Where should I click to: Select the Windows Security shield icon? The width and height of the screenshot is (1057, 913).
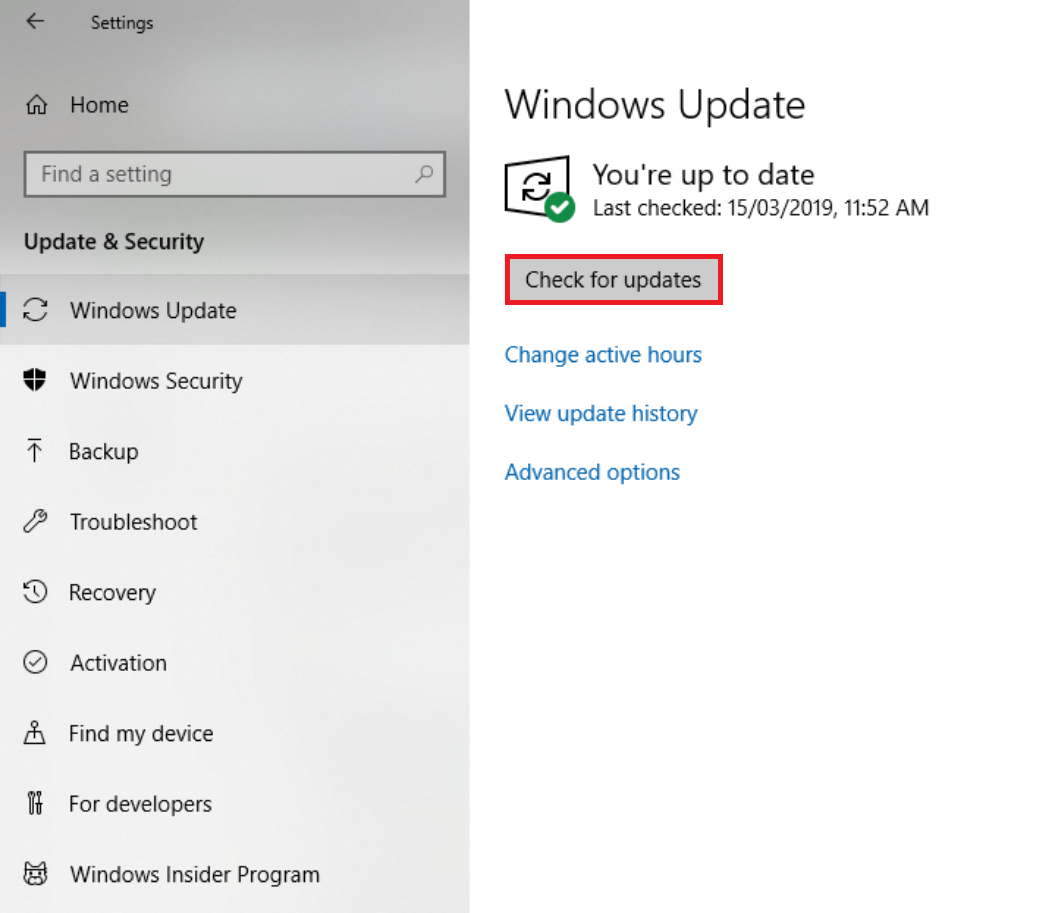coord(36,381)
